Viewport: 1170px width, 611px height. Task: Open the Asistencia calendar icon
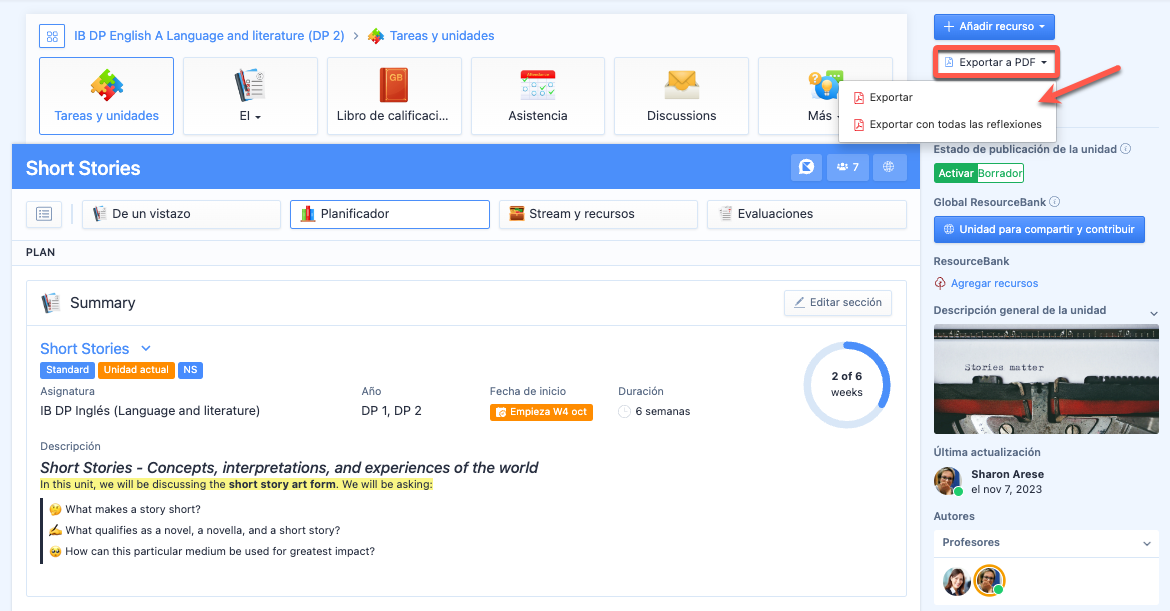point(537,85)
